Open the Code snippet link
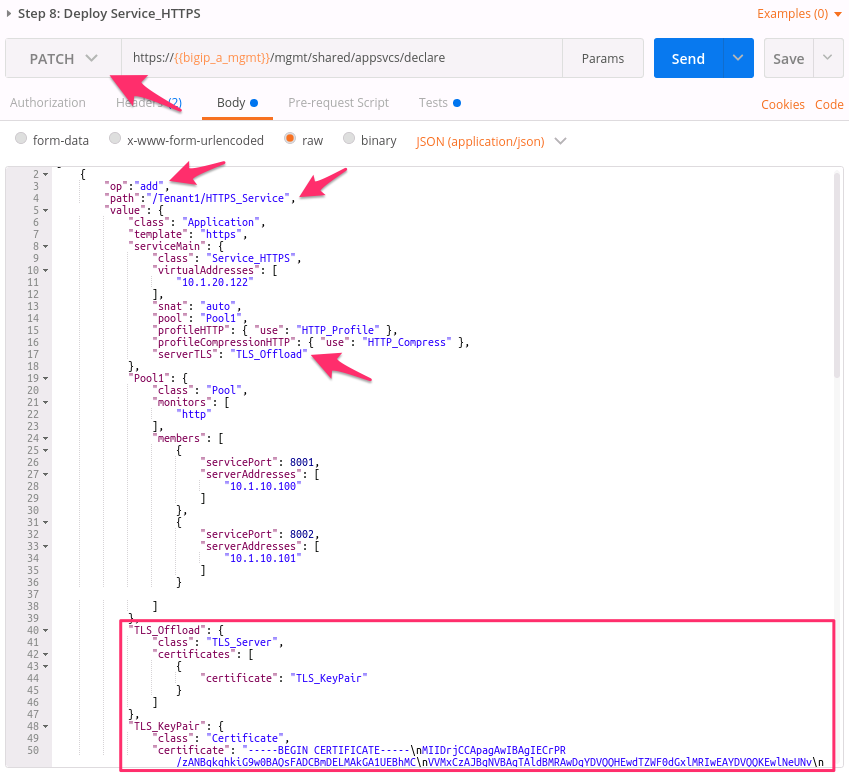The width and height of the screenshot is (849, 773). click(829, 104)
